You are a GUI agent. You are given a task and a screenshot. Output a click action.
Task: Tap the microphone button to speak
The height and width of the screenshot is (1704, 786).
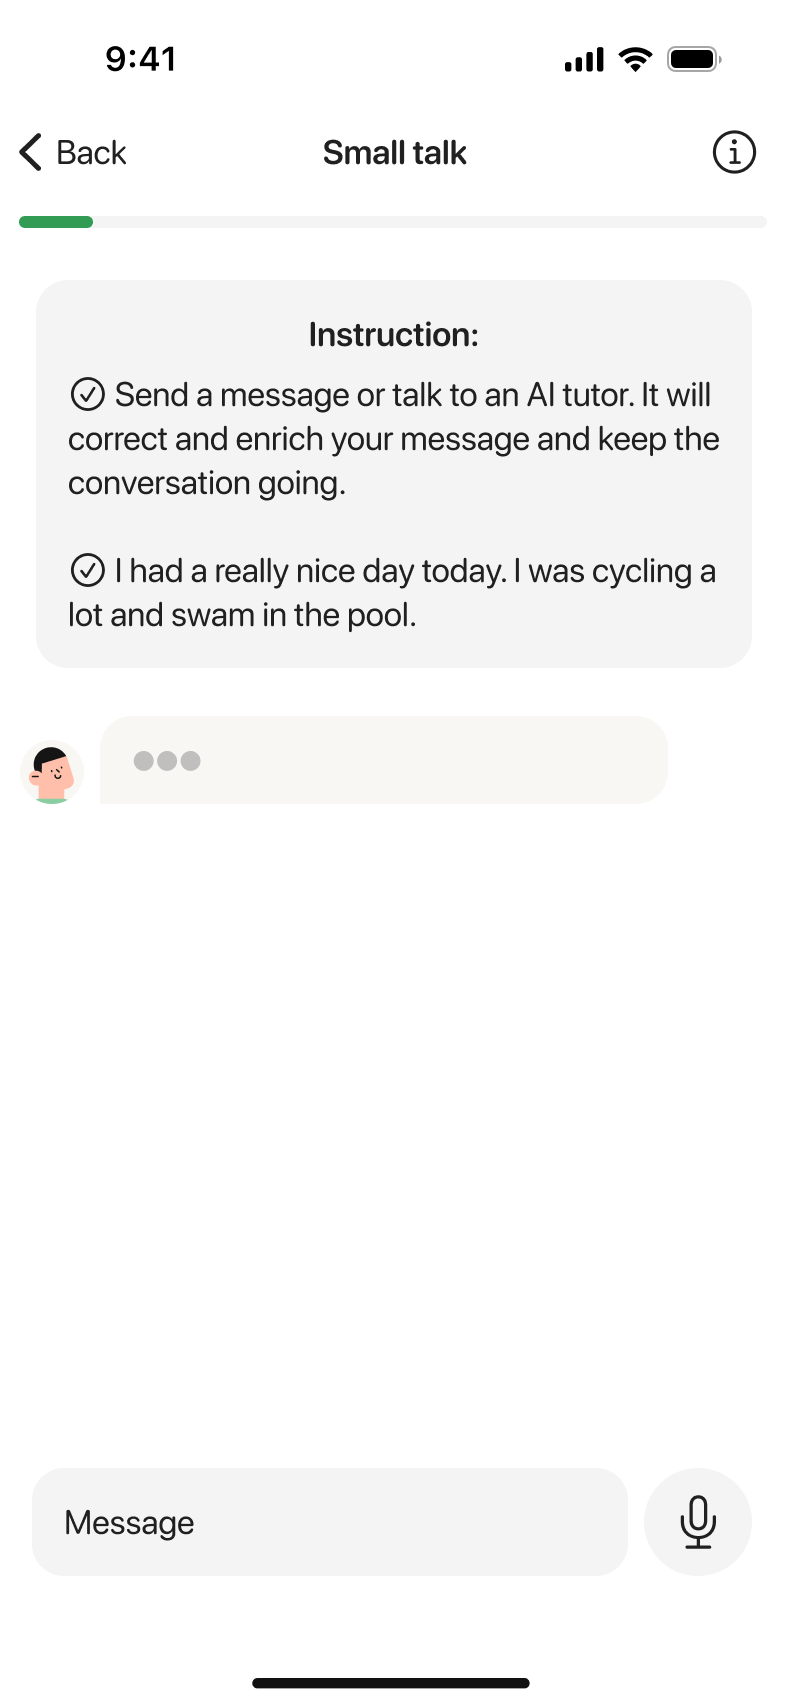(698, 1522)
